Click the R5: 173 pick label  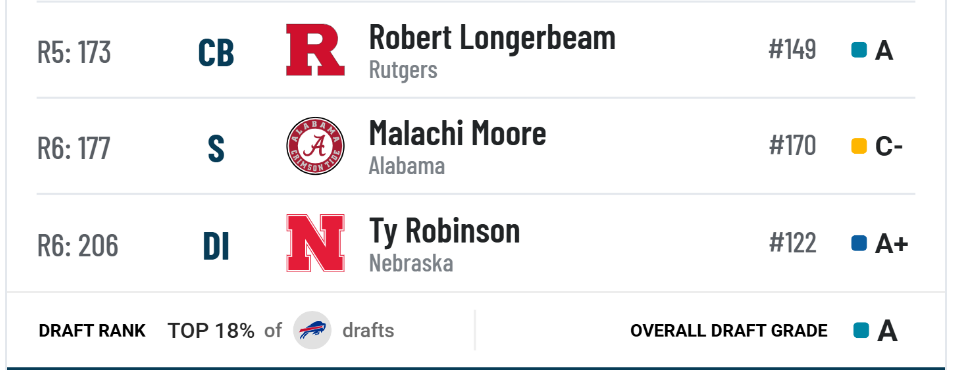pos(74,52)
